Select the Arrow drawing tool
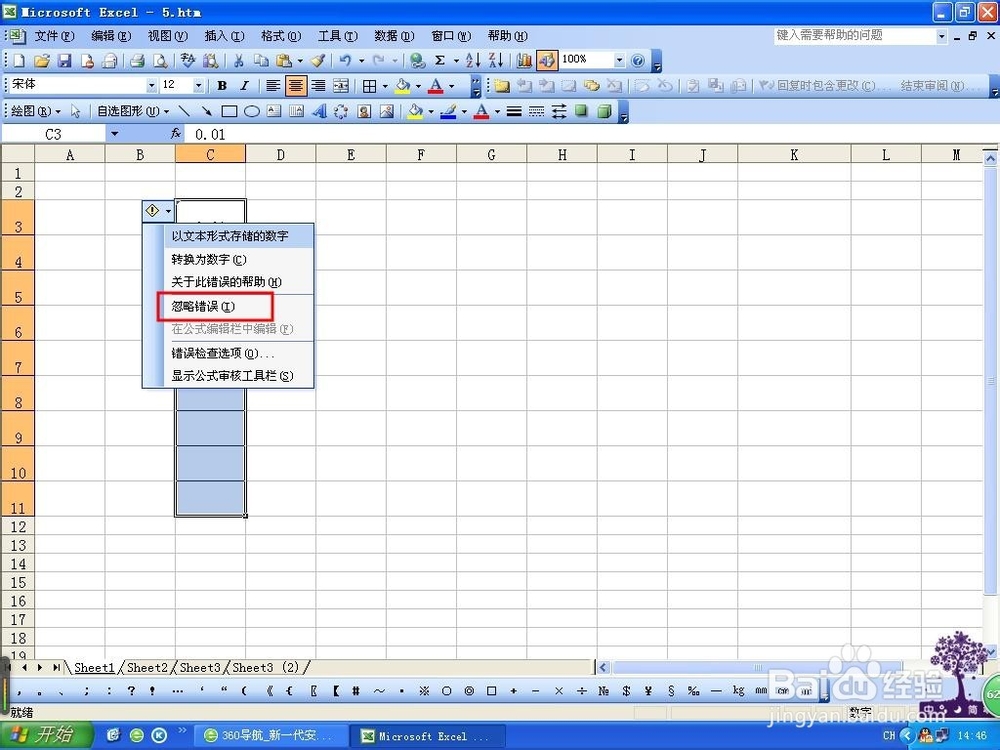This screenshot has height=750, width=1000. point(207,112)
